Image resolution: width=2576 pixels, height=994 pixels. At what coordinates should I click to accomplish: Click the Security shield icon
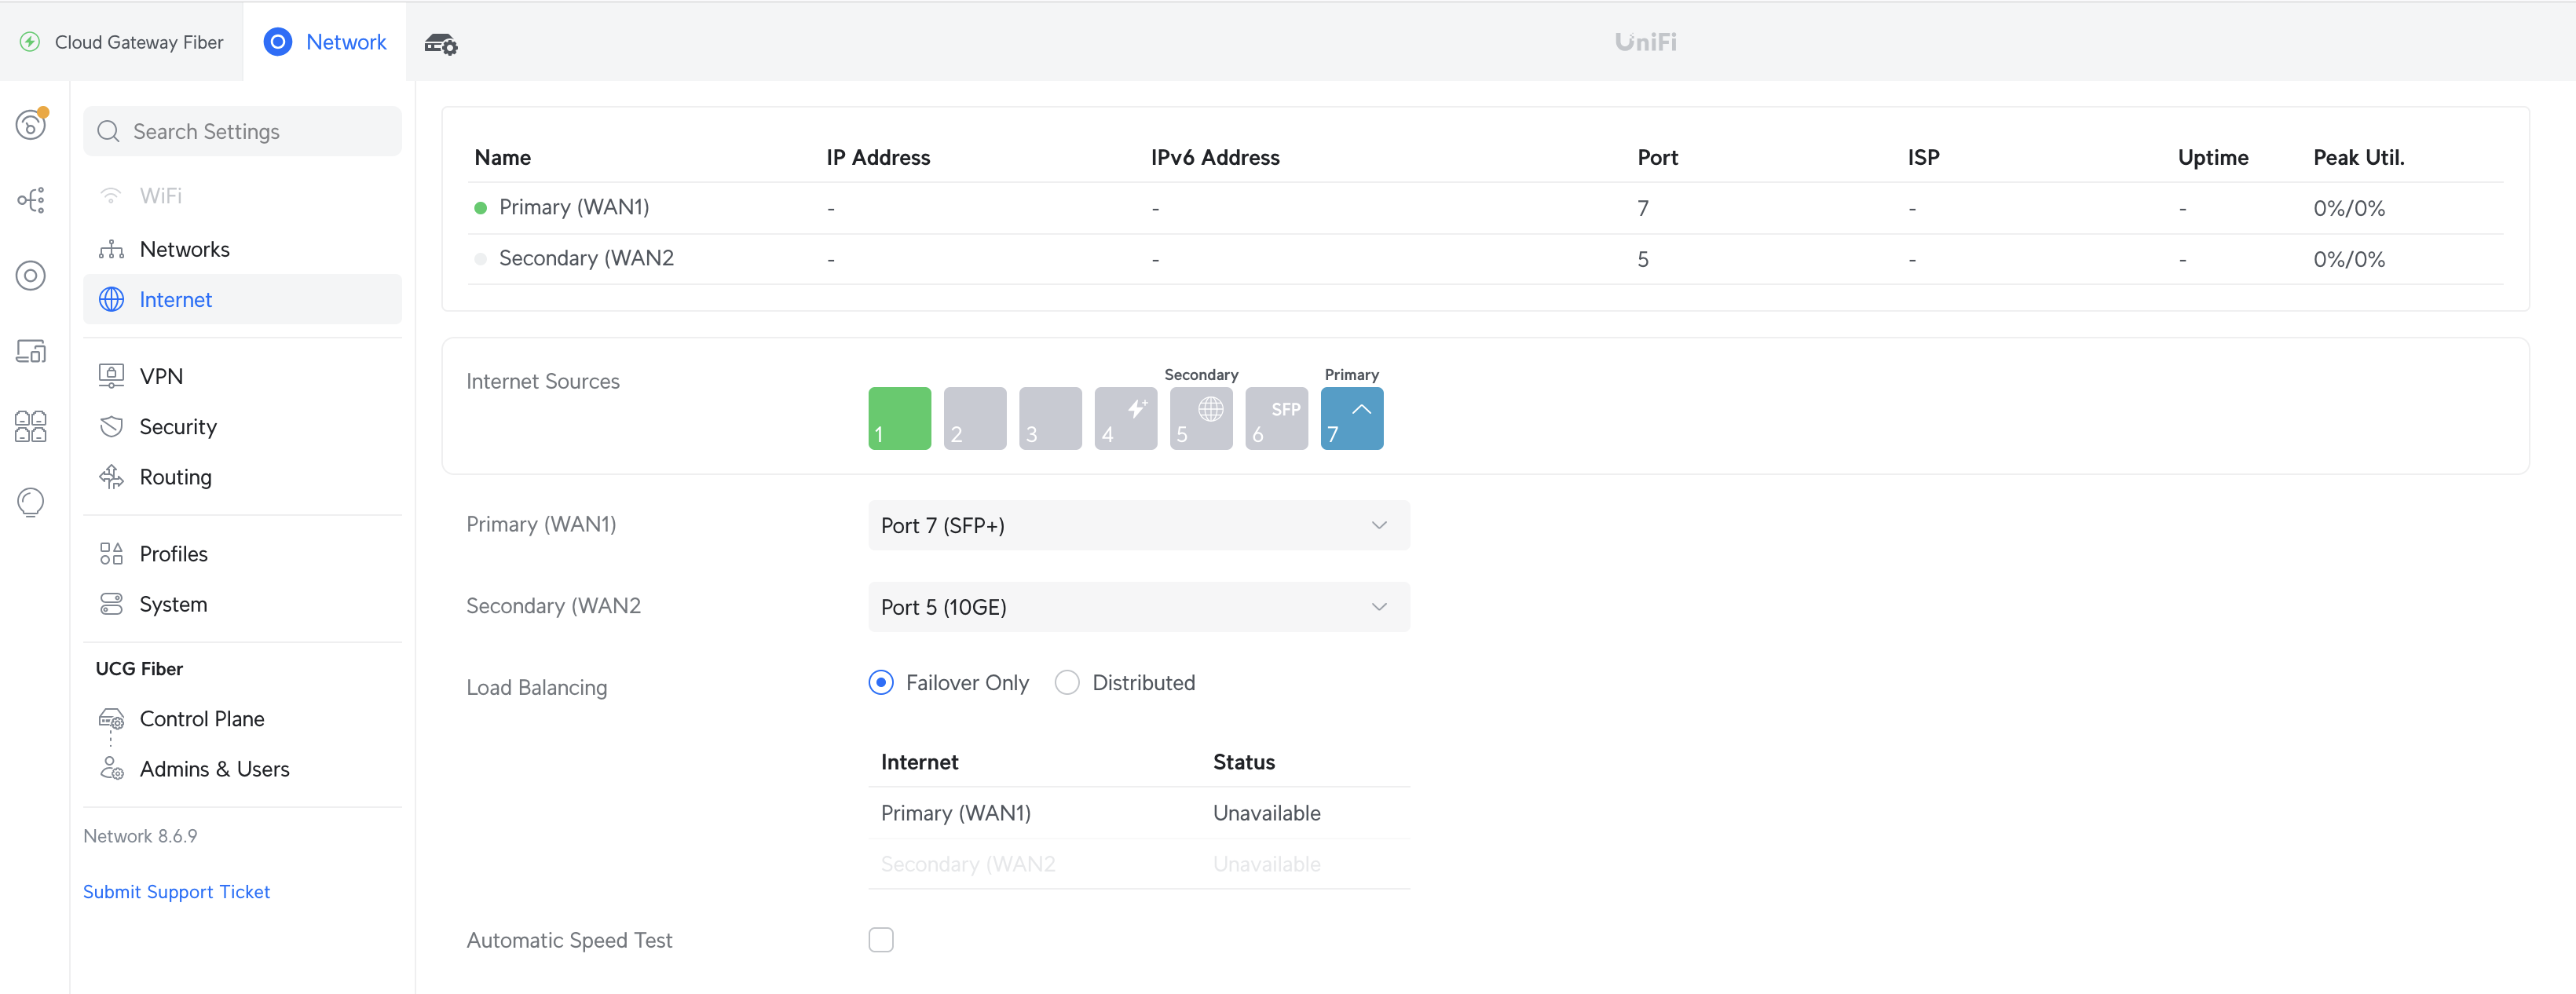(x=111, y=427)
